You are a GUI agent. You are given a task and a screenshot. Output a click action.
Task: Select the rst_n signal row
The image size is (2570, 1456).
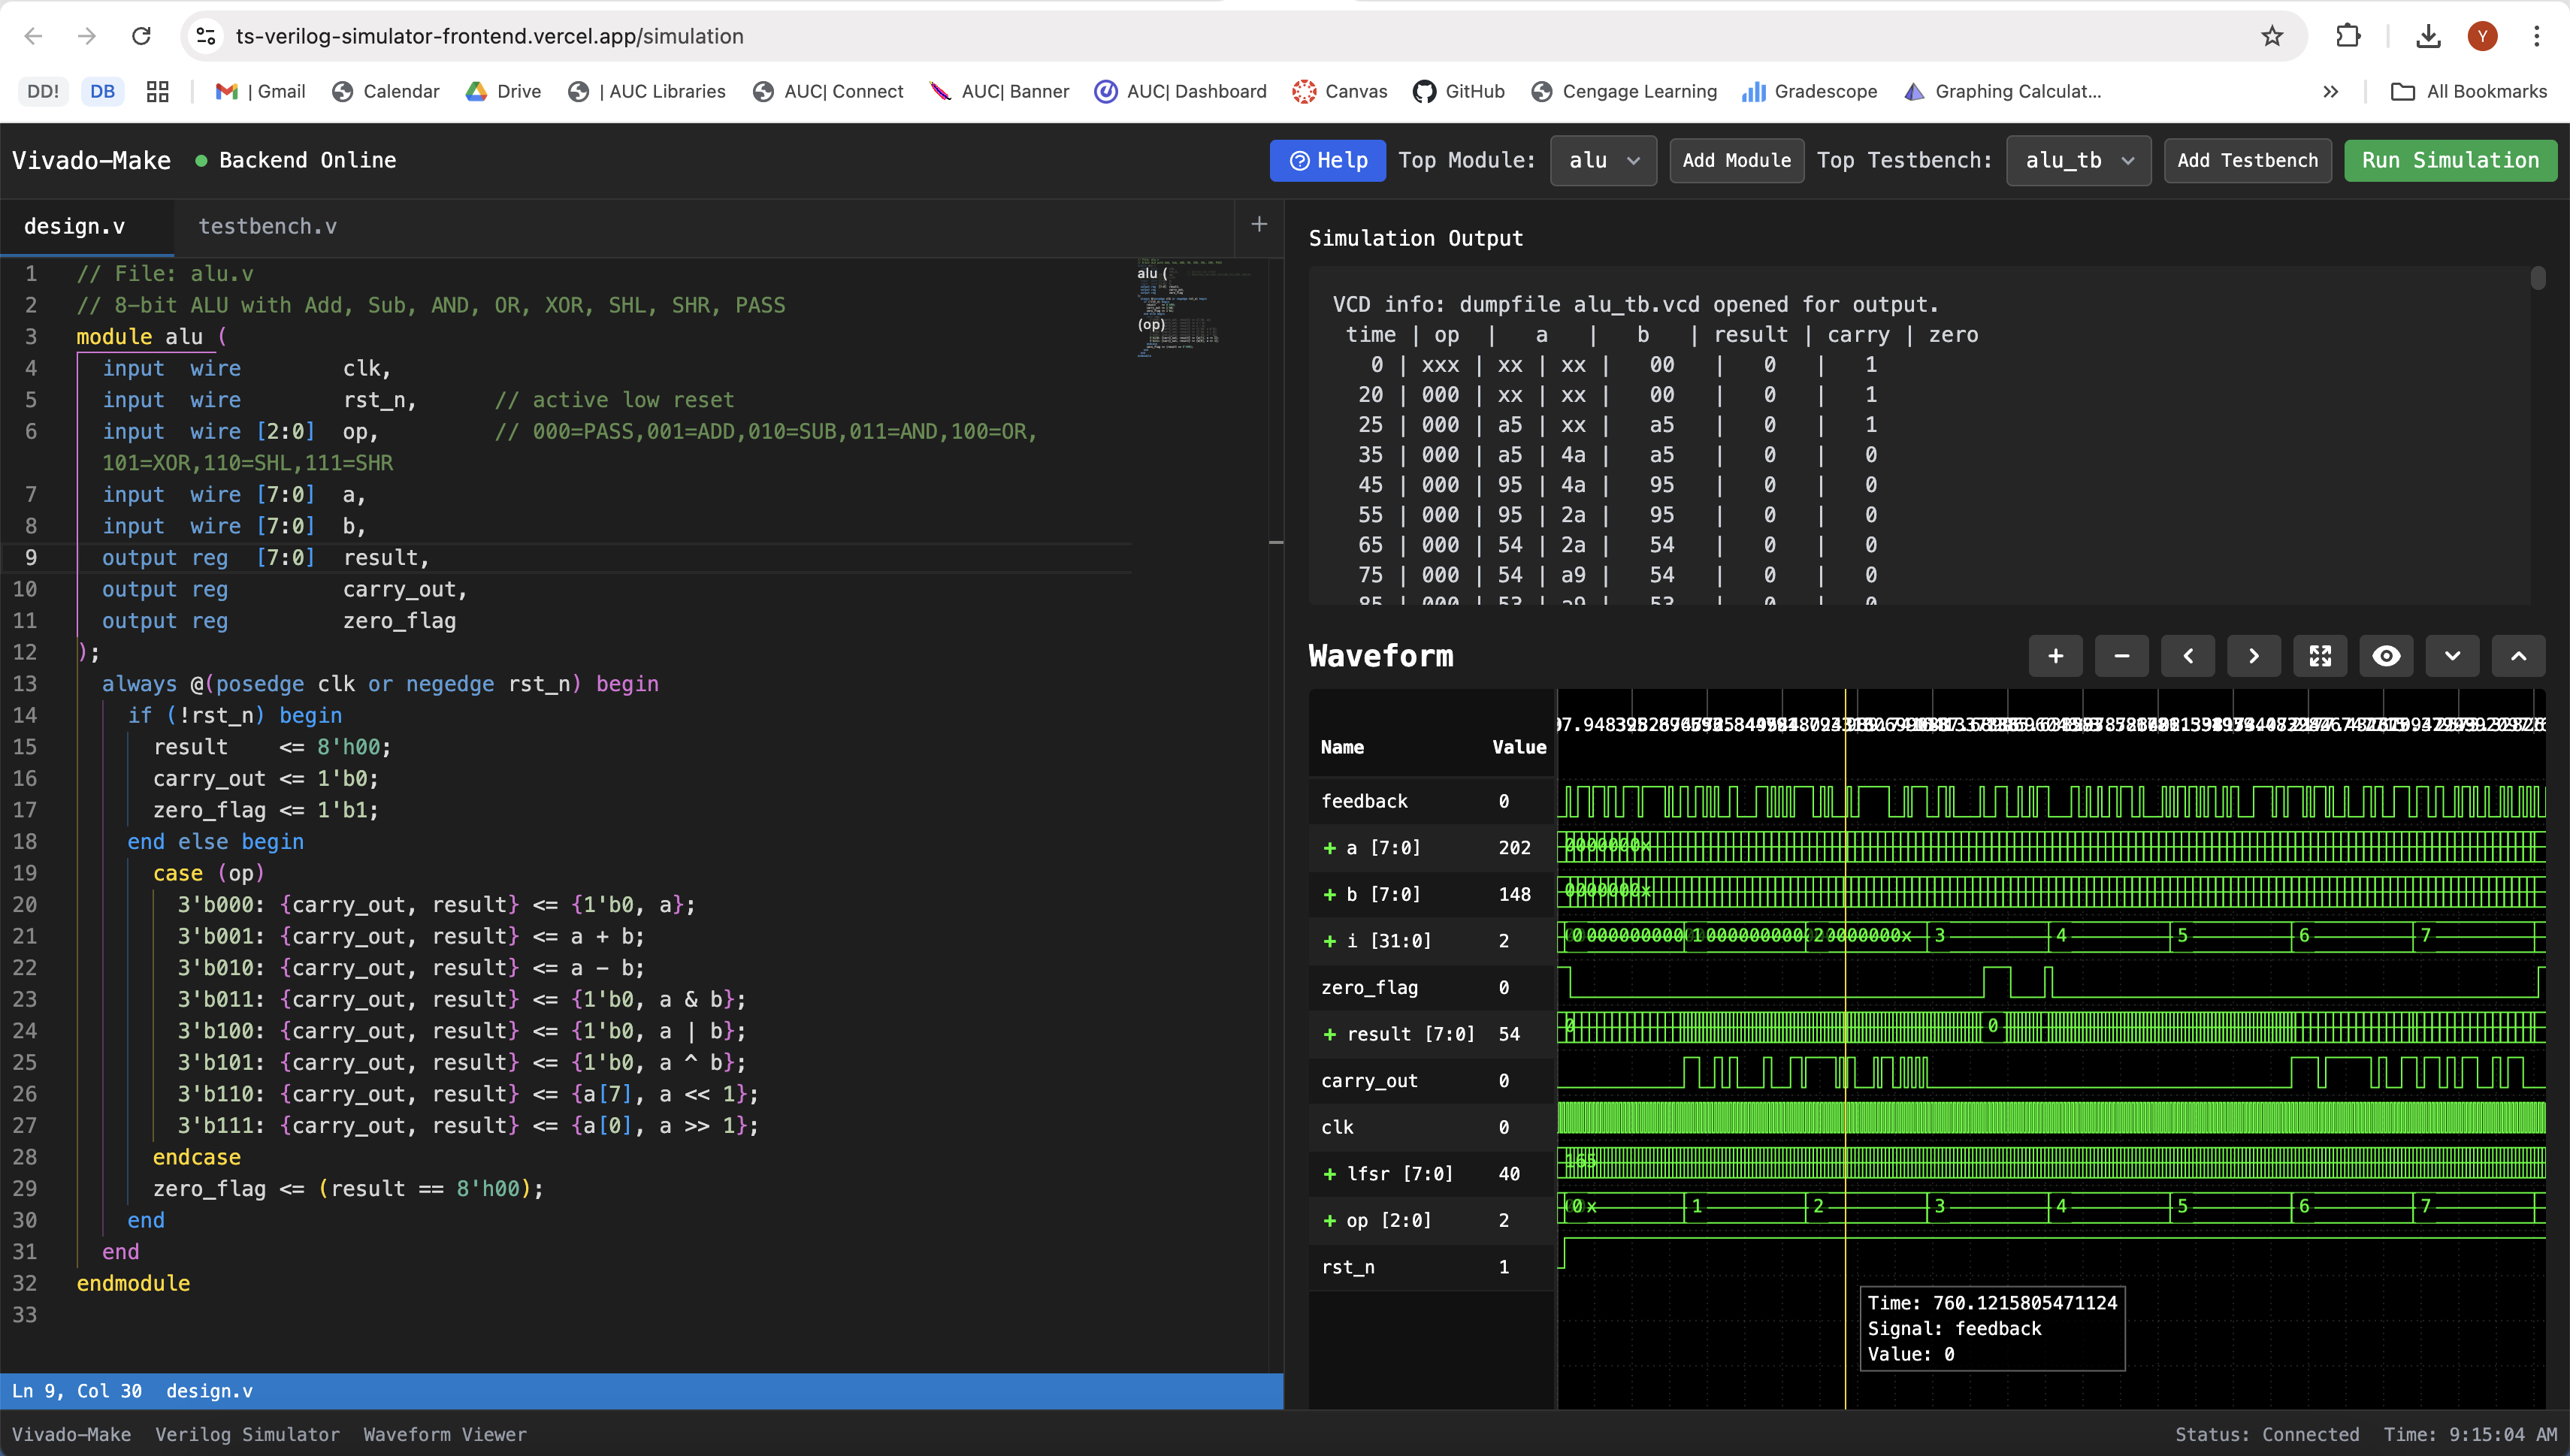click(x=1432, y=1267)
